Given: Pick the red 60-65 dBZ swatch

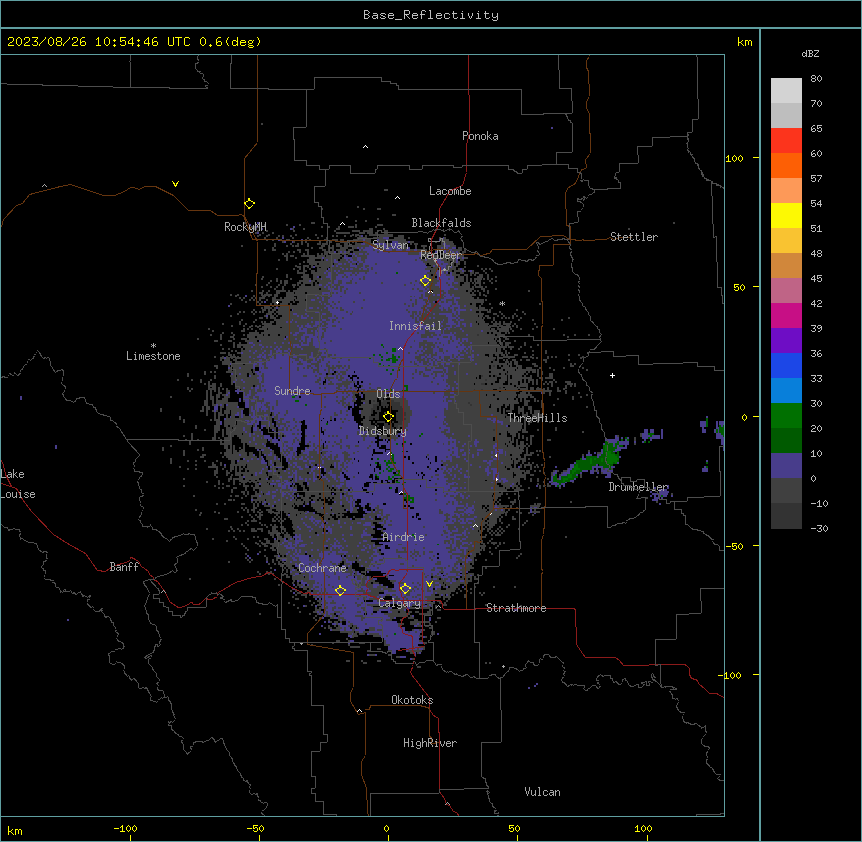Looking at the screenshot, I should pyautogui.click(x=786, y=141).
